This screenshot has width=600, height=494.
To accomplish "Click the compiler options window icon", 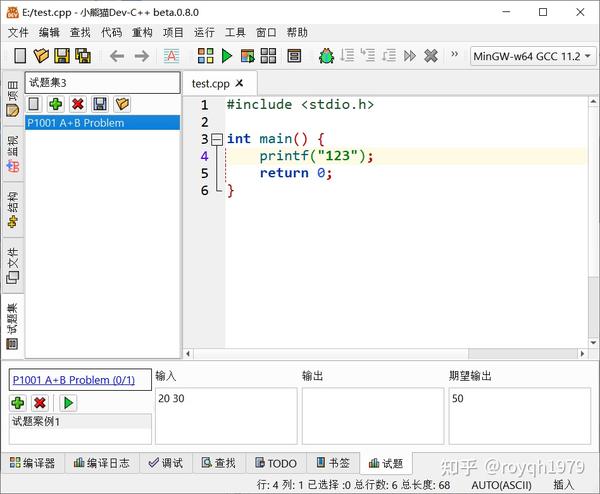I will click(x=294, y=56).
